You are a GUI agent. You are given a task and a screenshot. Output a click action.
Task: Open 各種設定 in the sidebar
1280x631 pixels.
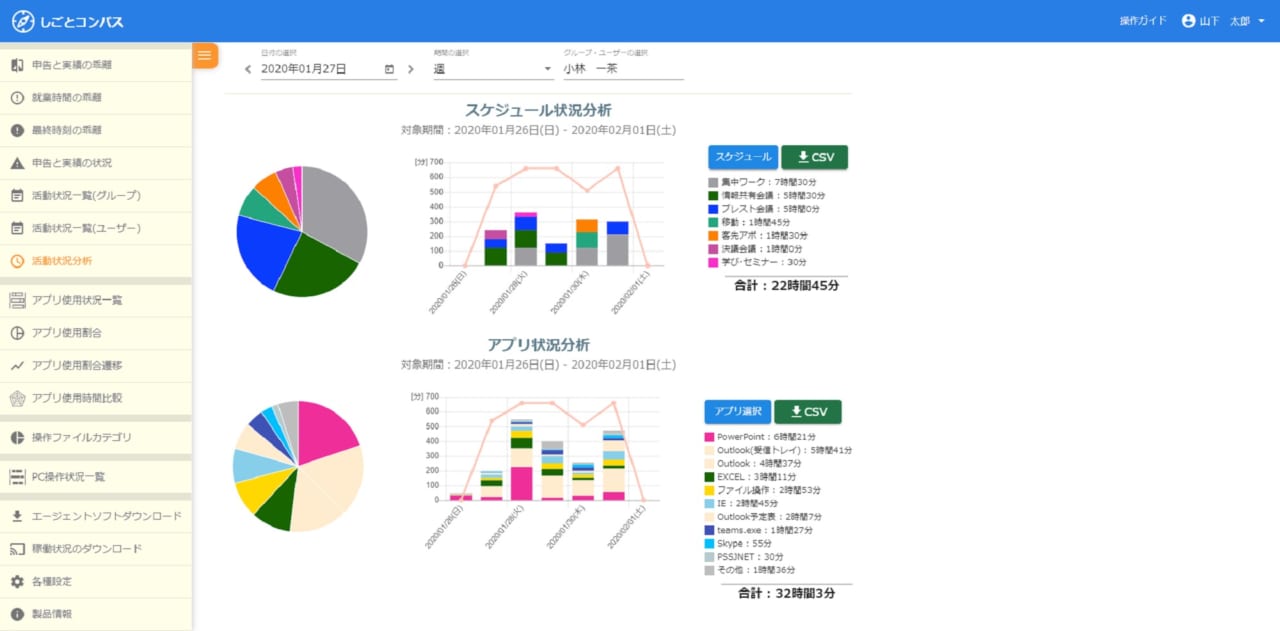(96, 581)
